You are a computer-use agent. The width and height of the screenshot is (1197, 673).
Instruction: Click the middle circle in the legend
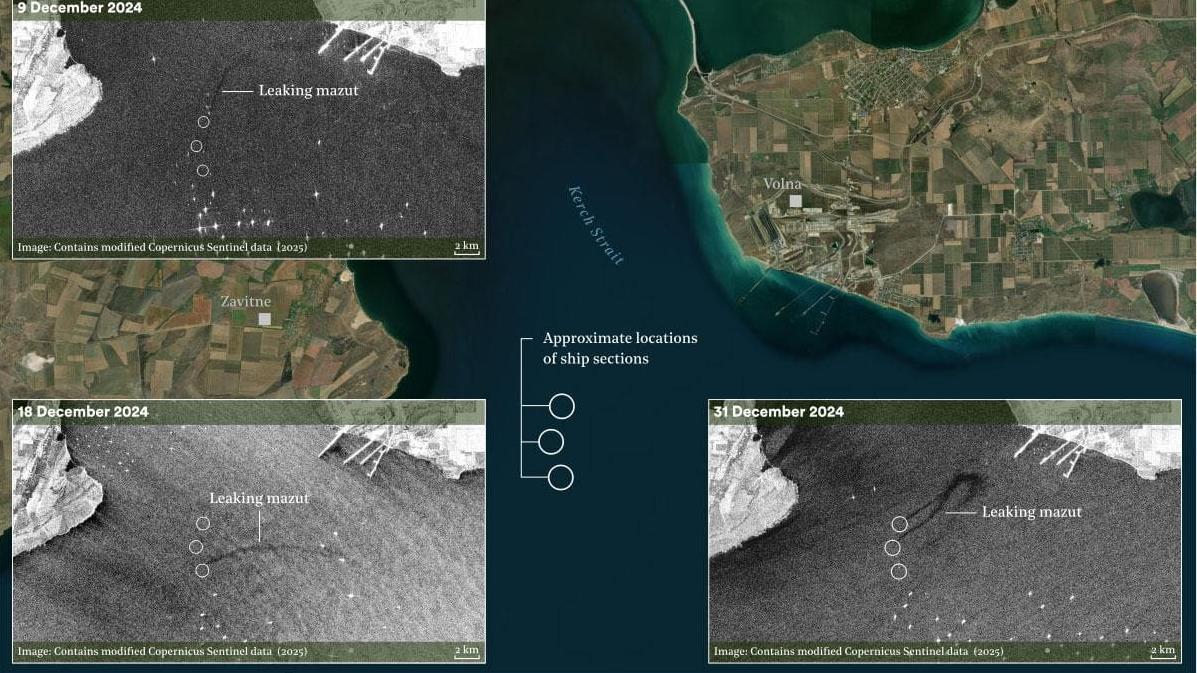pyautogui.click(x=551, y=442)
